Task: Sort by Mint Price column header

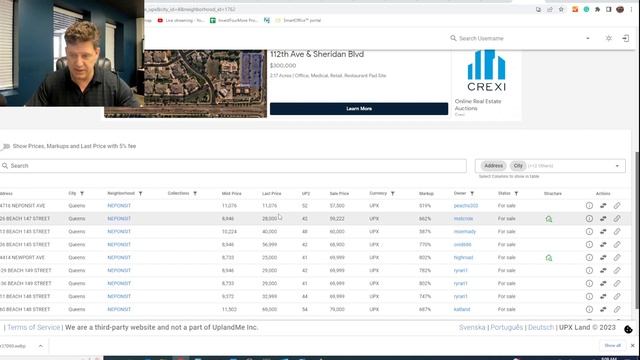Action: [x=231, y=193]
